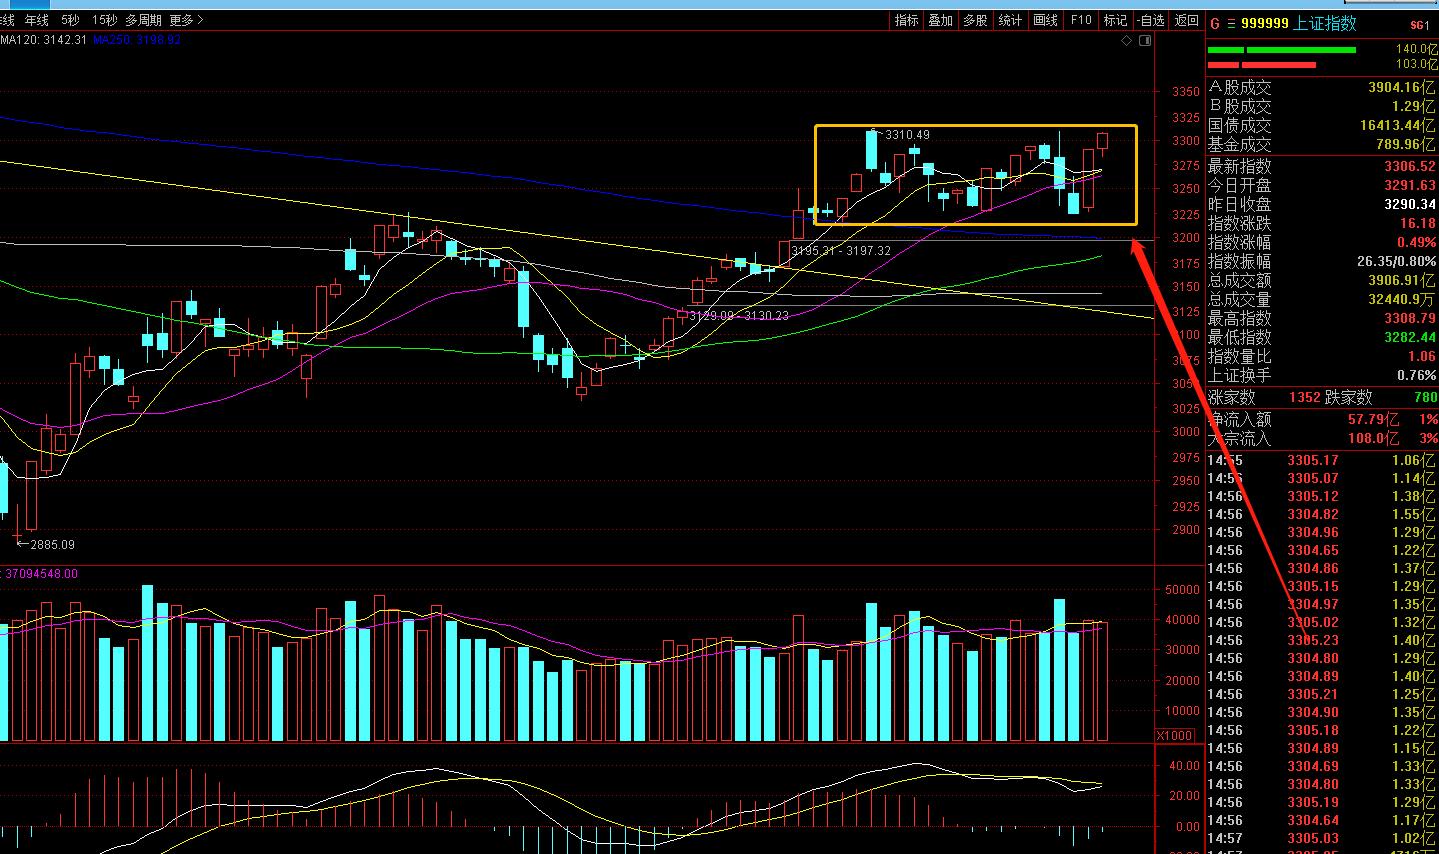Click the 大宗流入 value 108.0亿
Viewport: 1439px width, 854px height.
coord(1373,438)
